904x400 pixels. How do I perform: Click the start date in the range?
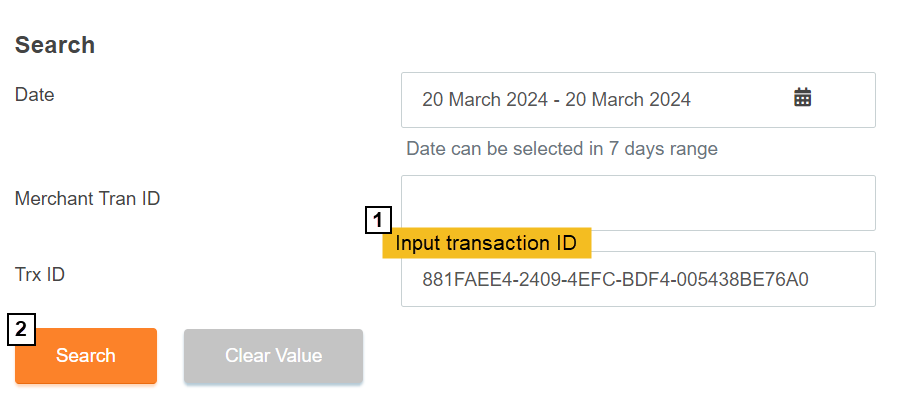click(485, 100)
